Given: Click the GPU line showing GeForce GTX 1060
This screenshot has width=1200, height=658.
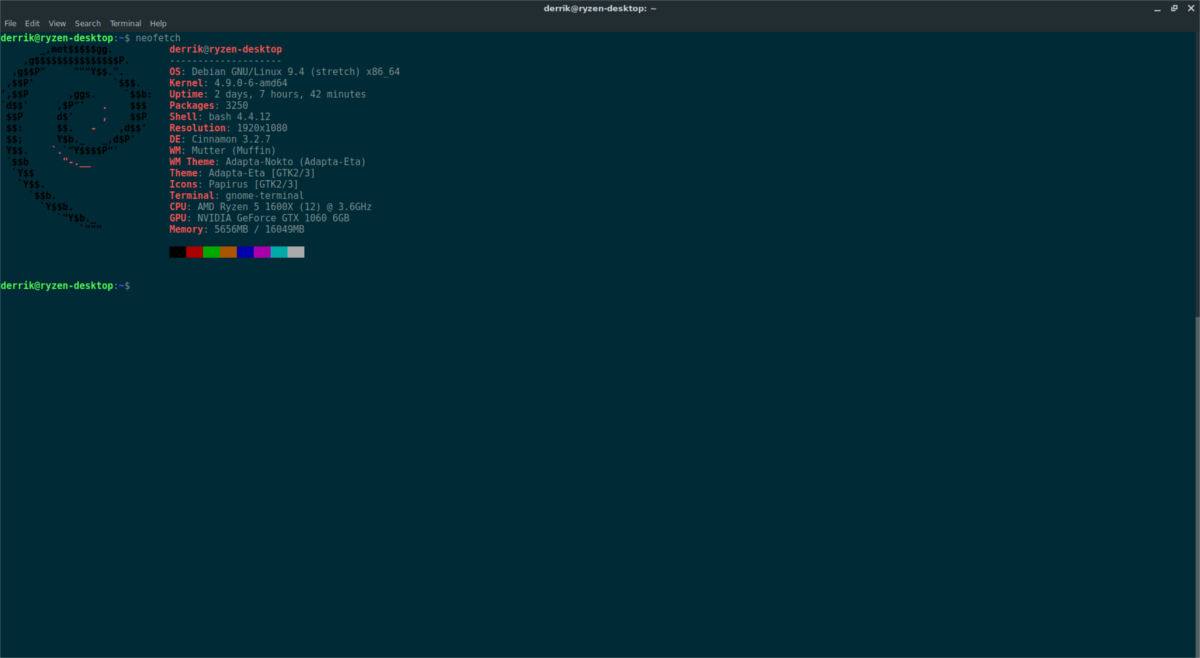Looking at the screenshot, I should tap(260, 218).
